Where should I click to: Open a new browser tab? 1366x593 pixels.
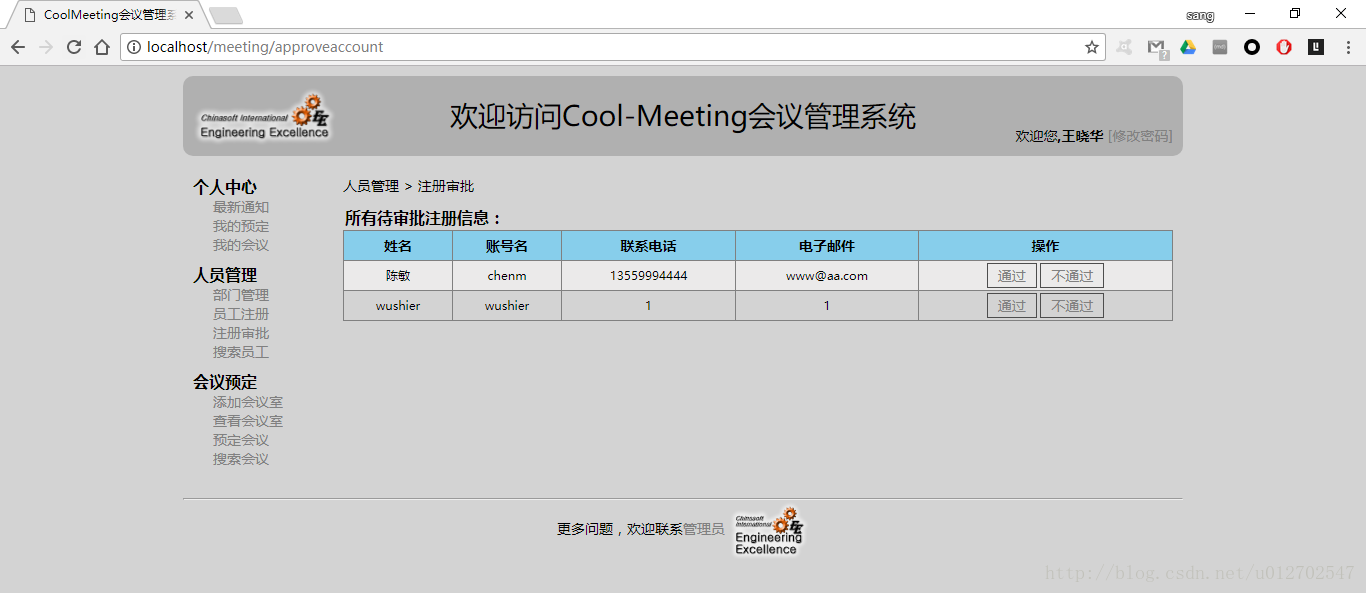point(226,16)
